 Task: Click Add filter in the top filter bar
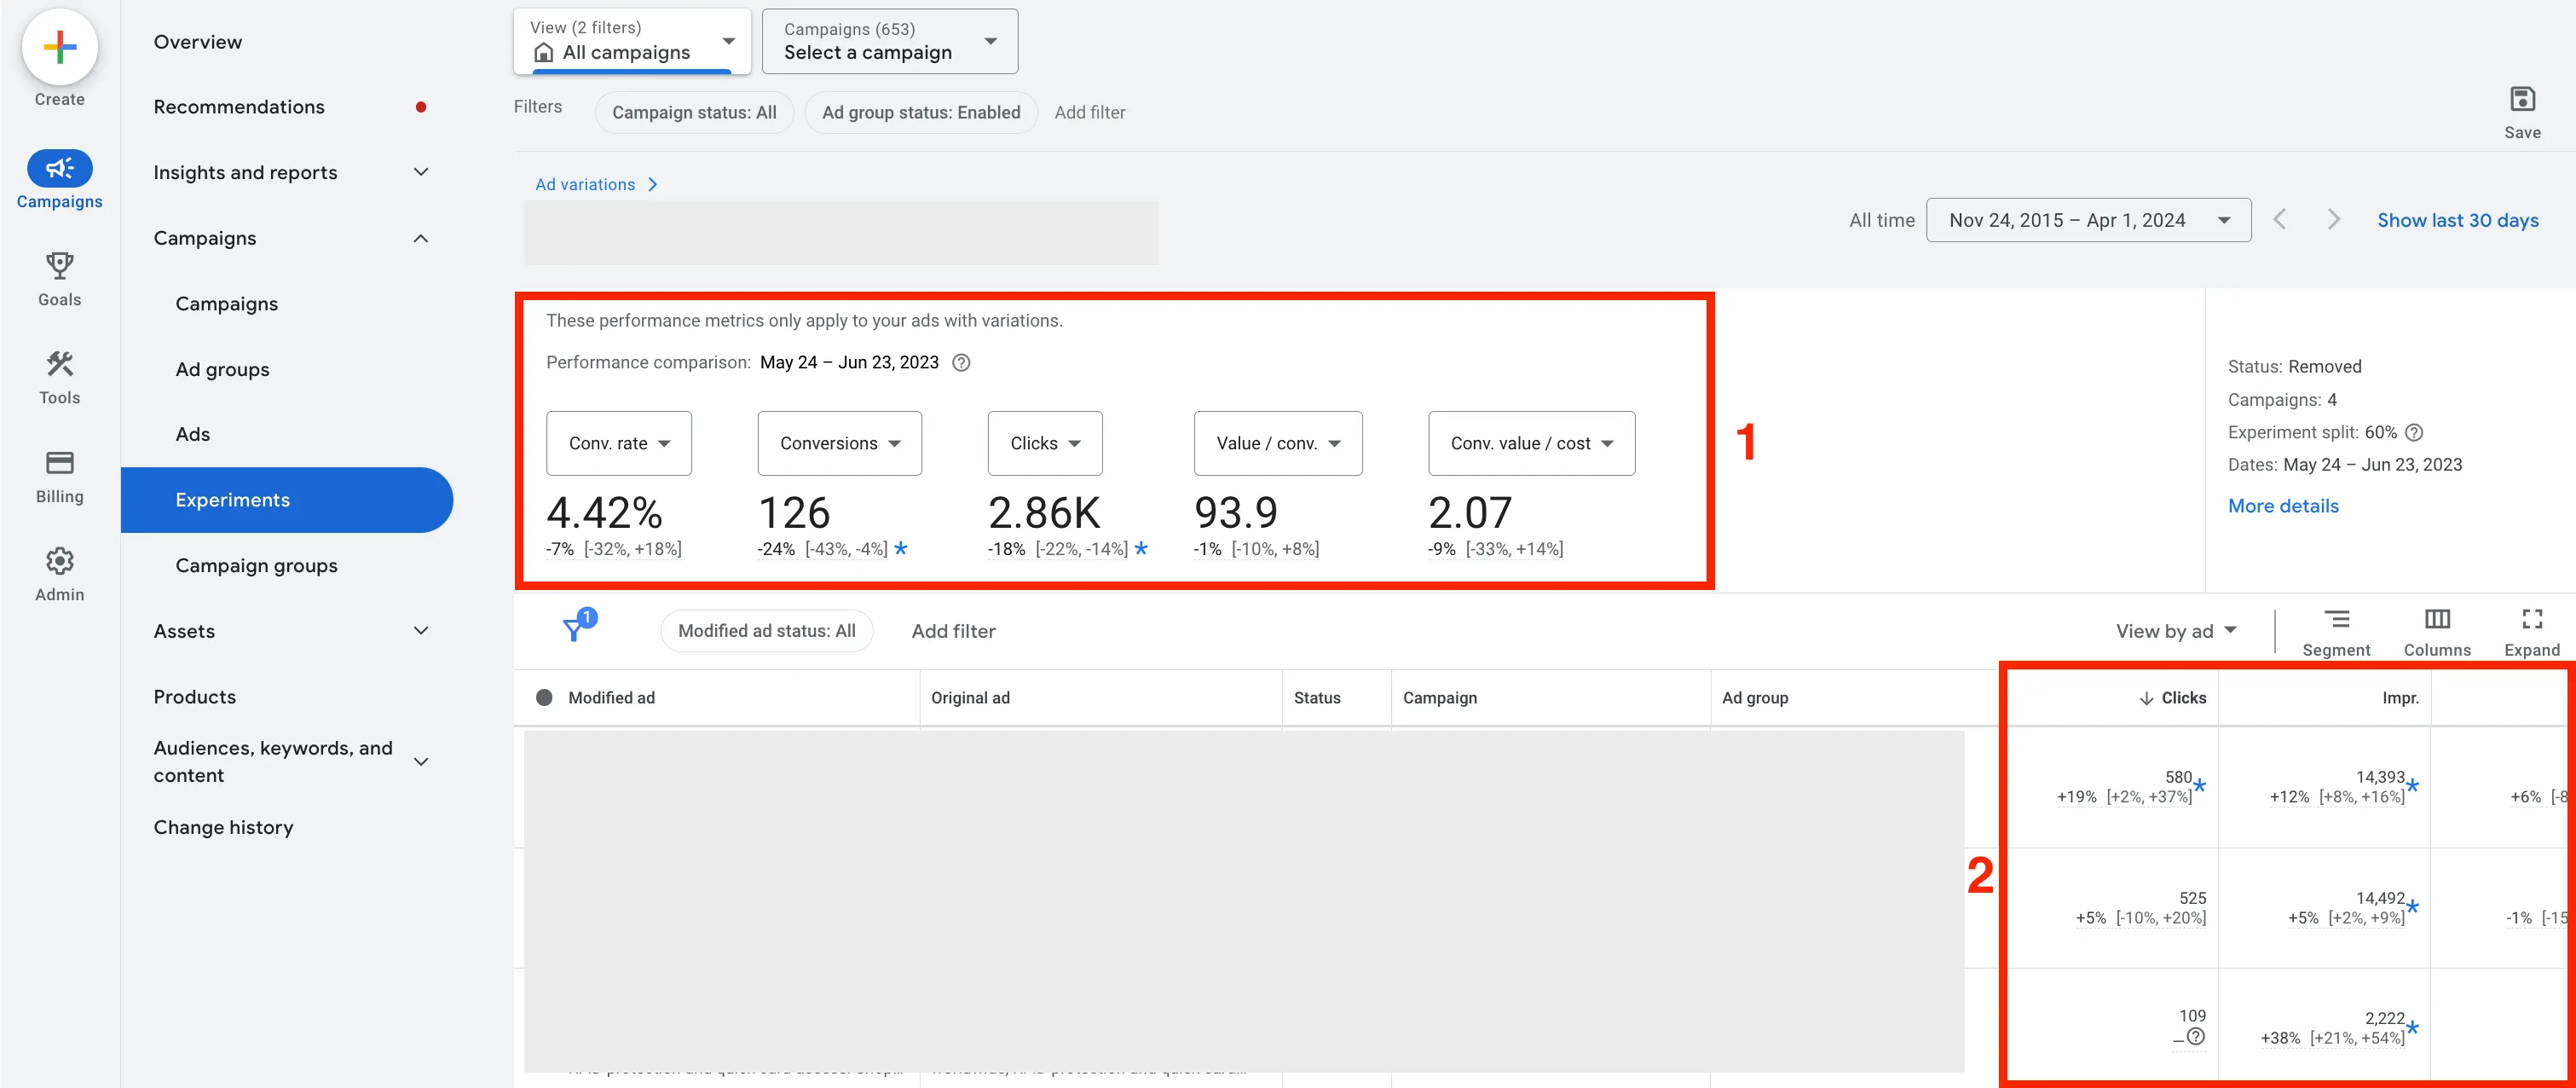[x=1090, y=112]
